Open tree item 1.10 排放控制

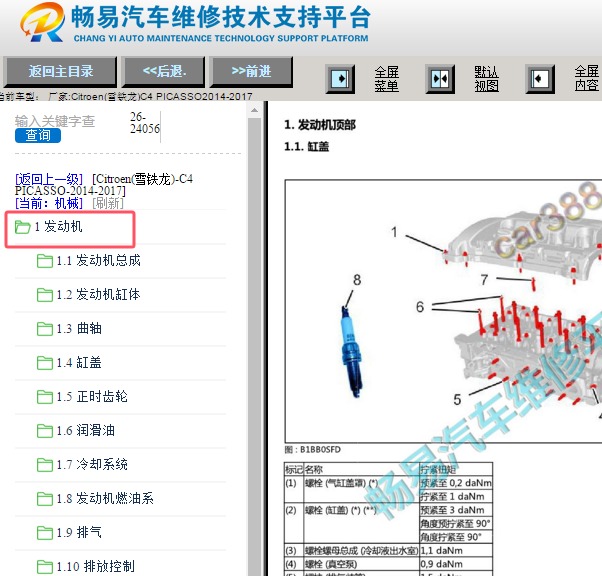pos(96,566)
